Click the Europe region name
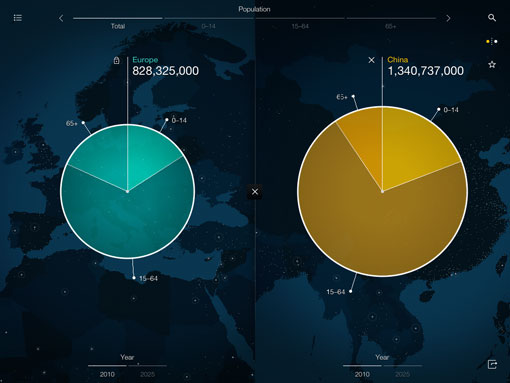 [145, 60]
